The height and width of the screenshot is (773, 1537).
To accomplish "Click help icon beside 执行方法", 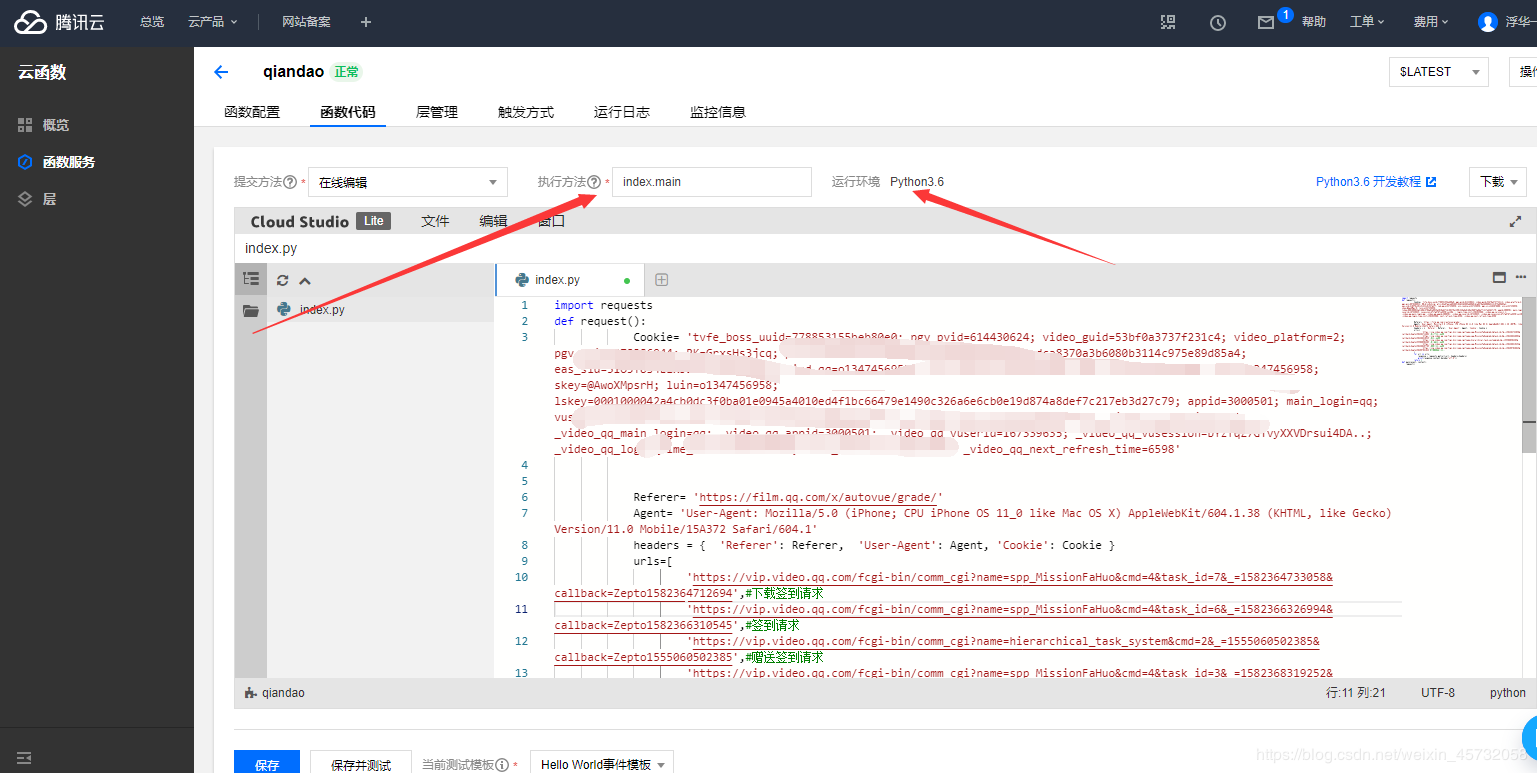I will [594, 182].
